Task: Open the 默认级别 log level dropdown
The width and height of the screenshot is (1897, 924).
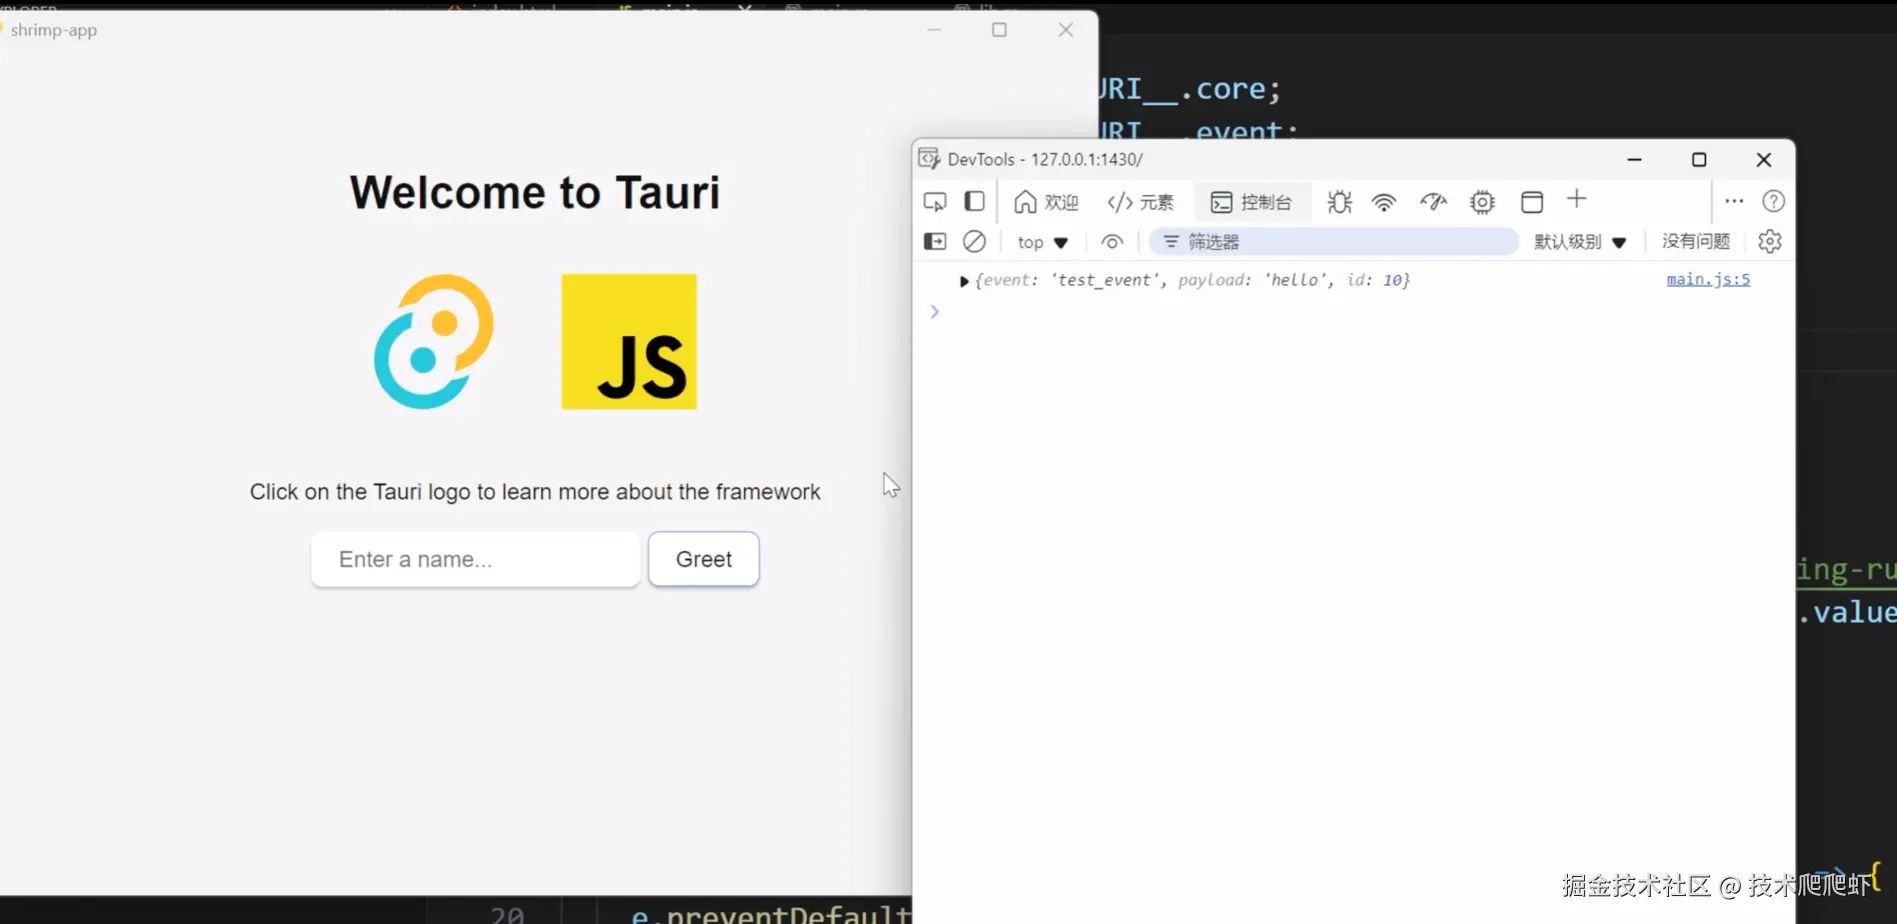Action: [x=1580, y=242]
